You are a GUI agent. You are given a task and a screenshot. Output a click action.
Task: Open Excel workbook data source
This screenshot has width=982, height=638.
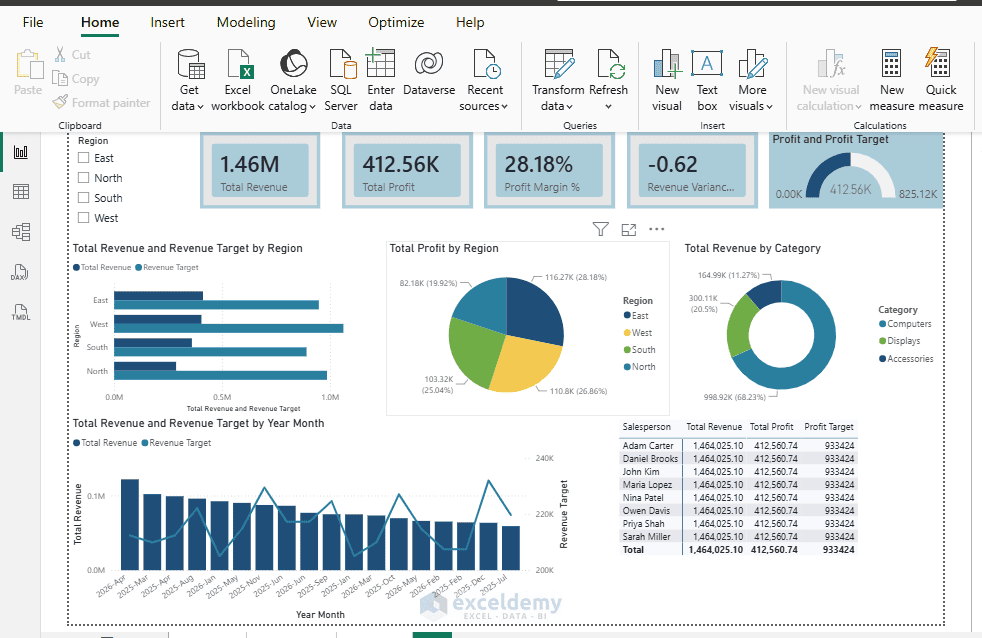[238, 81]
